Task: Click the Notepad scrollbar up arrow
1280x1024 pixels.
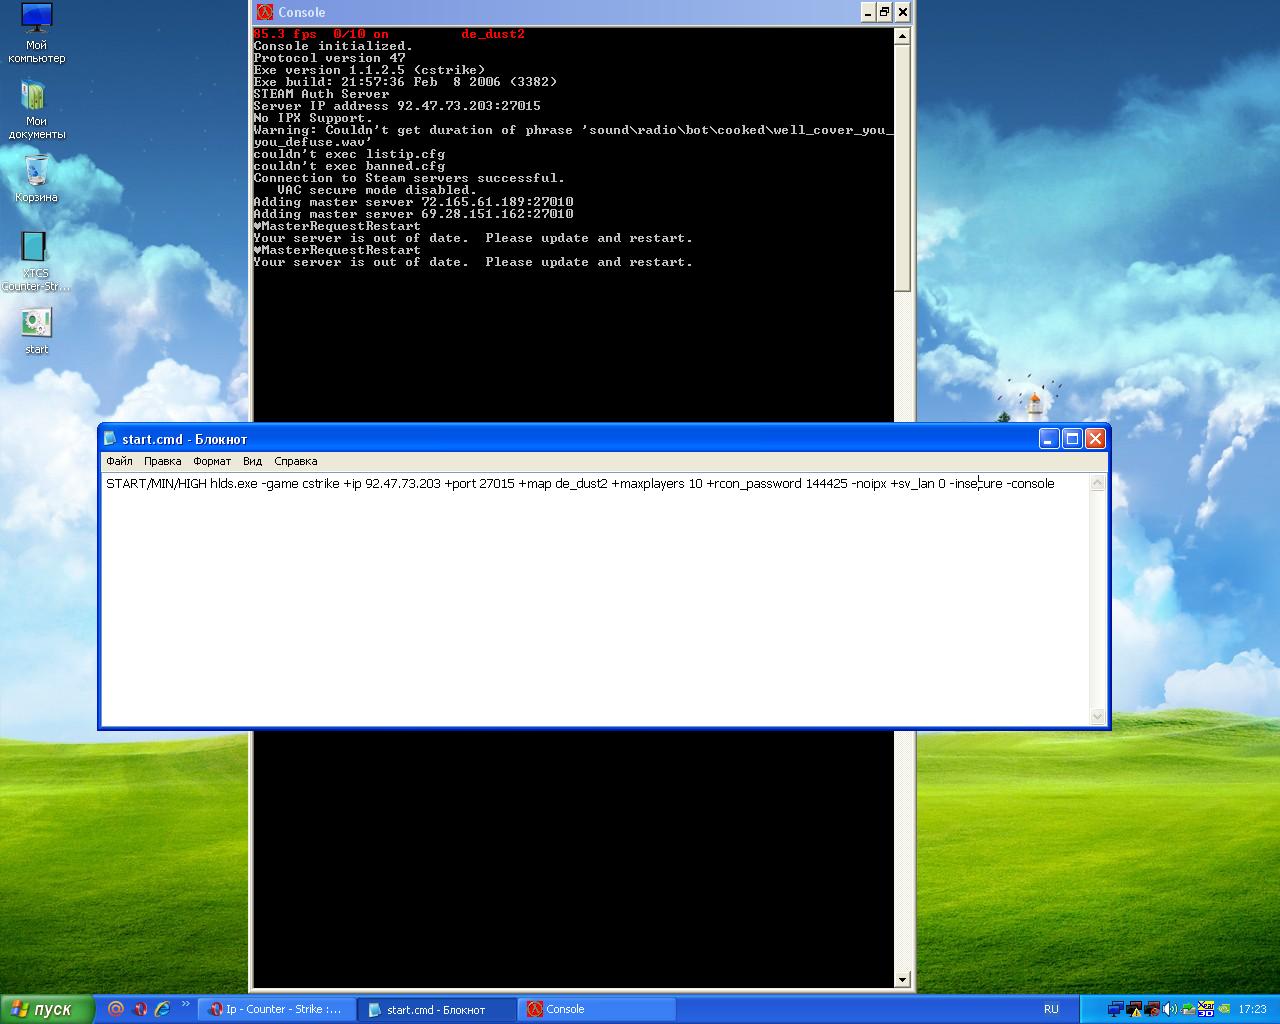Action: (x=1097, y=484)
